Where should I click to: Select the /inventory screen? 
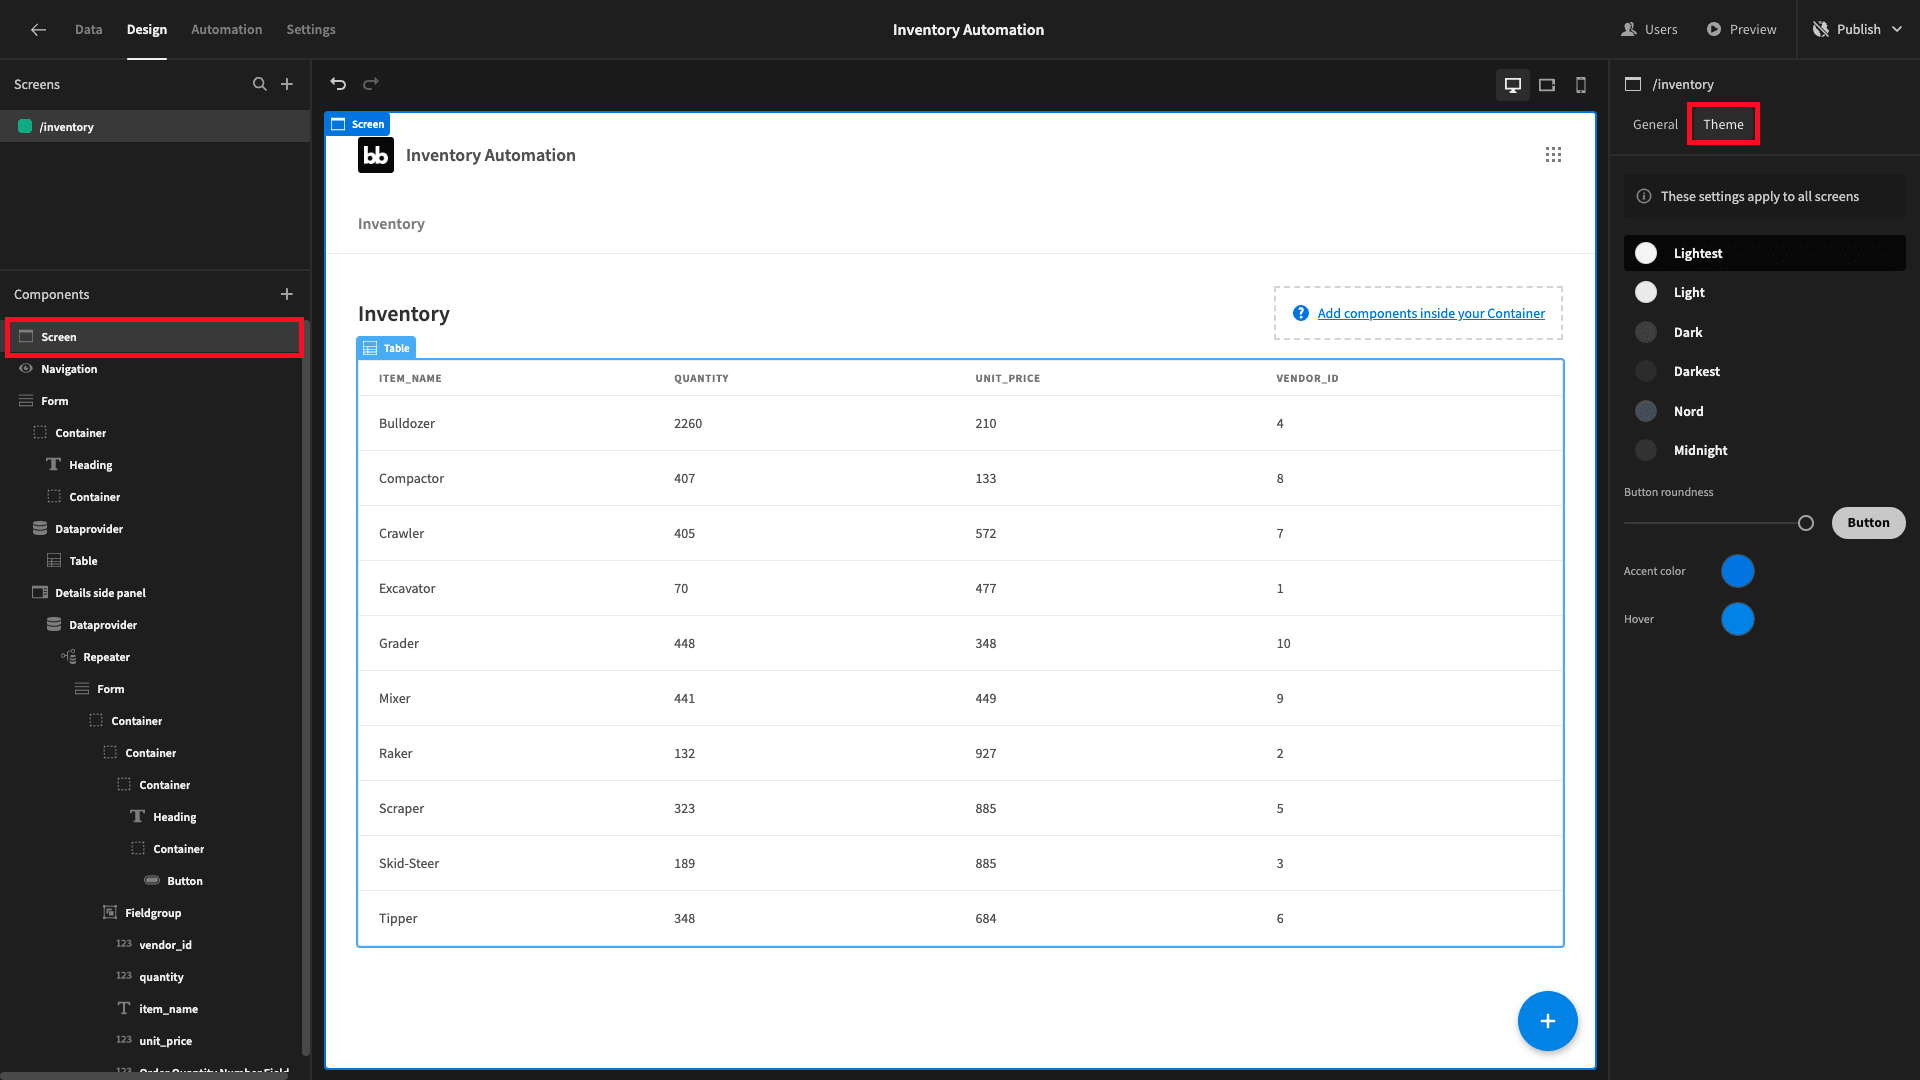tap(155, 126)
